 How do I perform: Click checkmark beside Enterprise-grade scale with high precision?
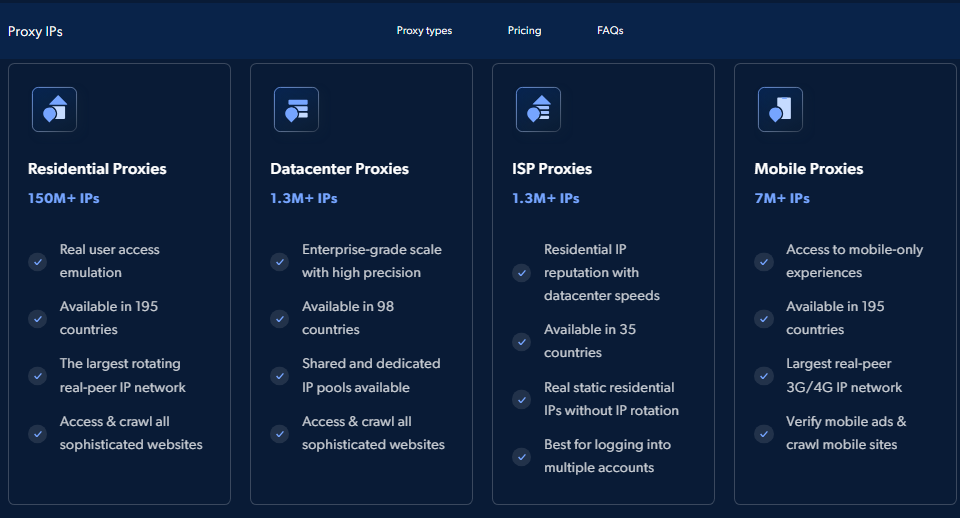coord(280,262)
